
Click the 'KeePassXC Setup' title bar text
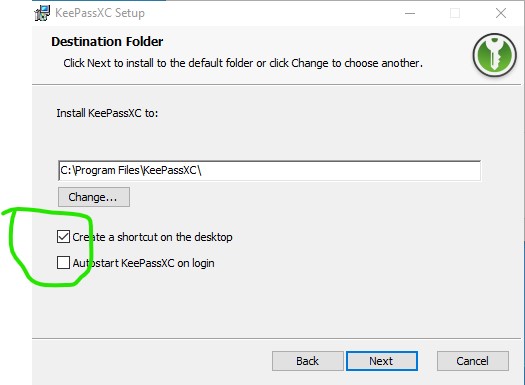pos(100,13)
